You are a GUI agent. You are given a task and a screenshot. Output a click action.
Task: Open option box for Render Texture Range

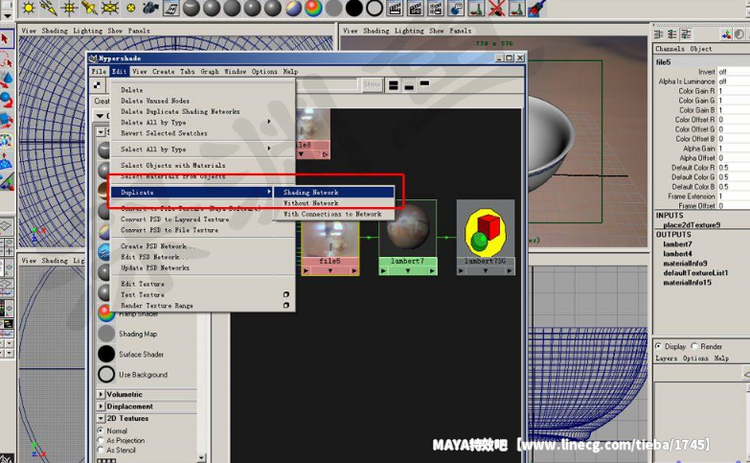pyautogui.click(x=286, y=305)
